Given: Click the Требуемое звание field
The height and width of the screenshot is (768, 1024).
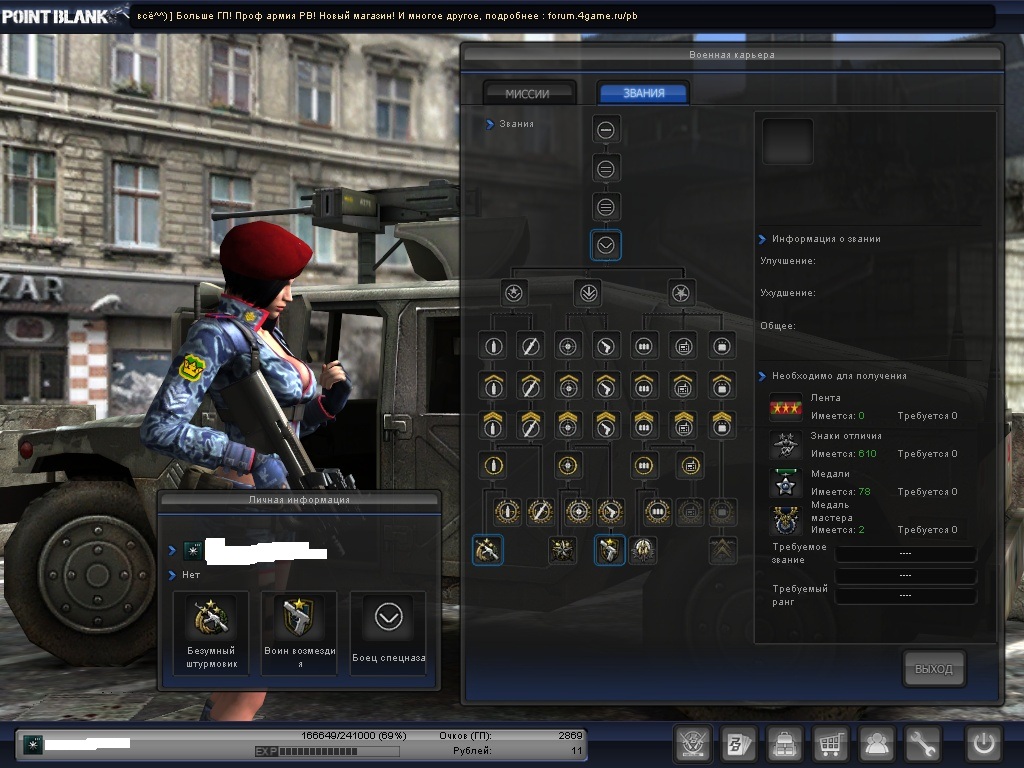Looking at the screenshot, I should pos(905,554).
